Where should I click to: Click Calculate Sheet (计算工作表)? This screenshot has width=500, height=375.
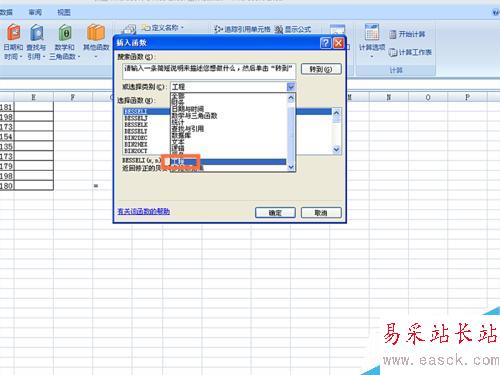click(410, 52)
